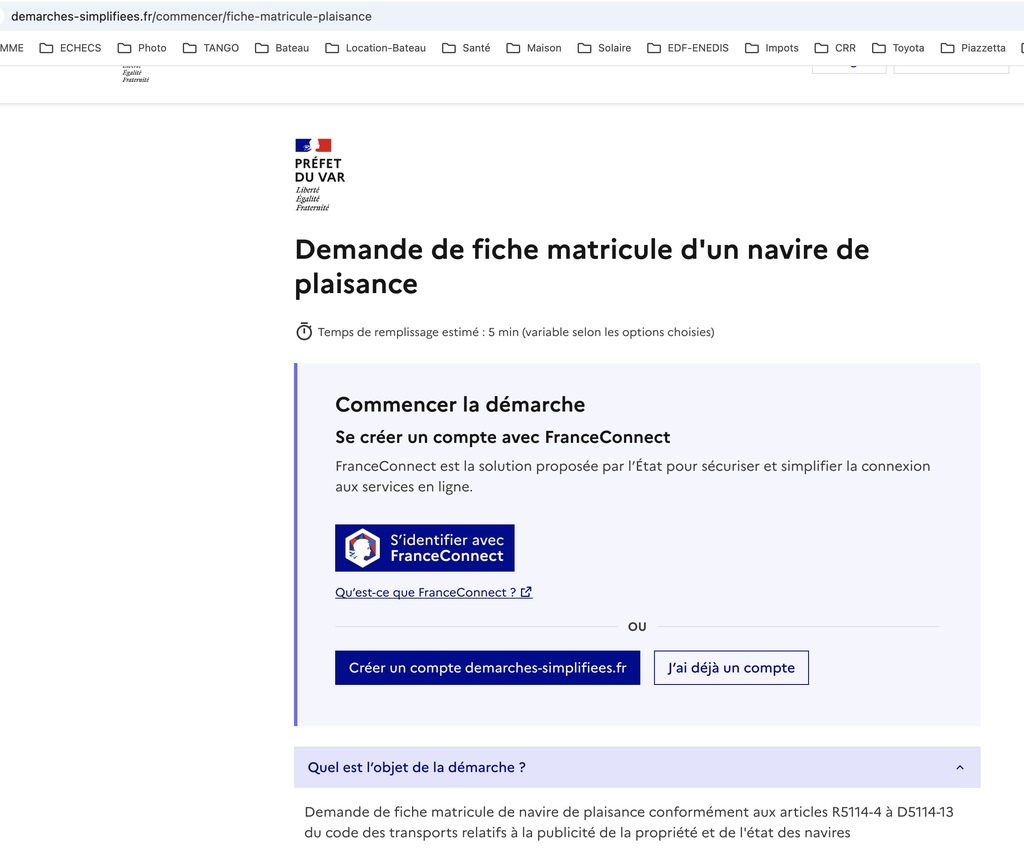Click the Temps de remplissage estimé text
This screenshot has width=1024, height=860.
(516, 332)
